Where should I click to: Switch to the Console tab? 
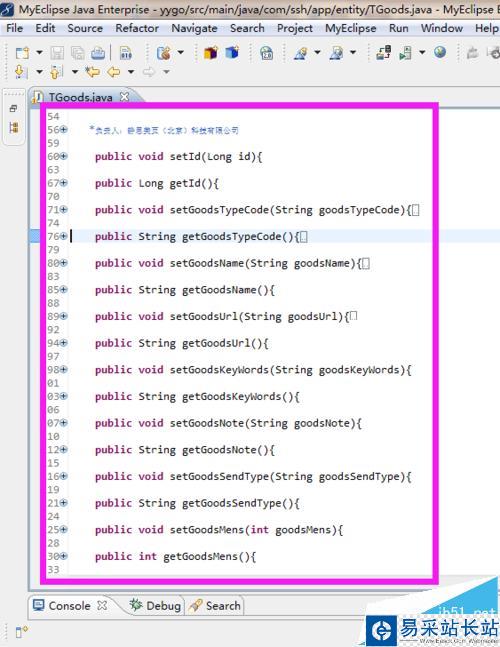(69, 606)
